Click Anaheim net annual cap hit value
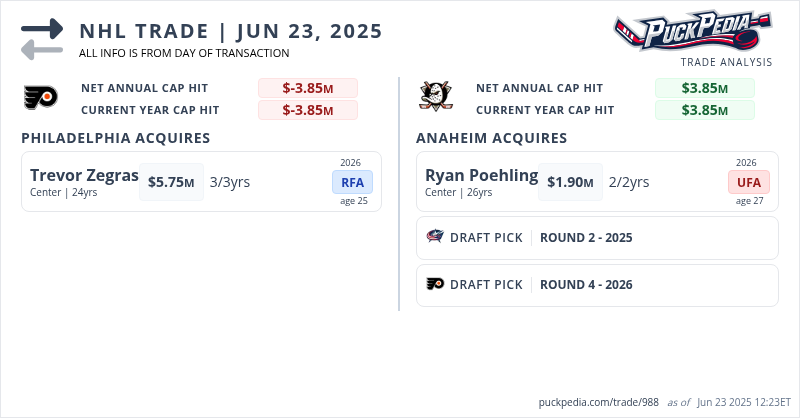This screenshot has height=418, width=800. [704, 88]
